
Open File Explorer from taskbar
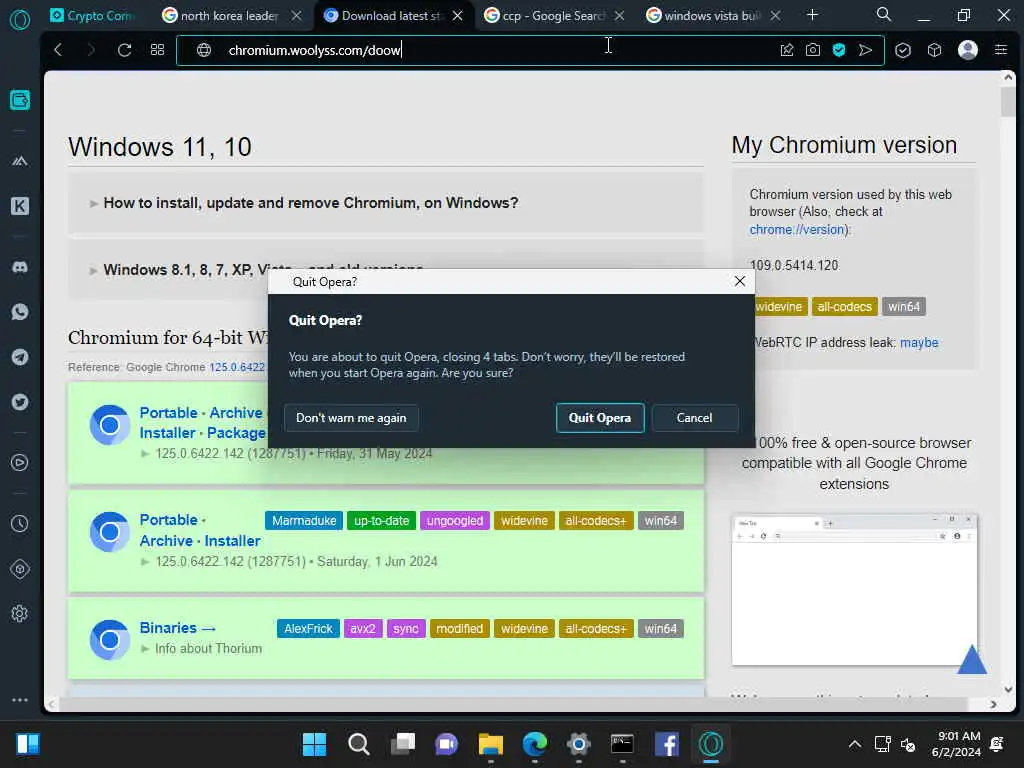pos(490,744)
